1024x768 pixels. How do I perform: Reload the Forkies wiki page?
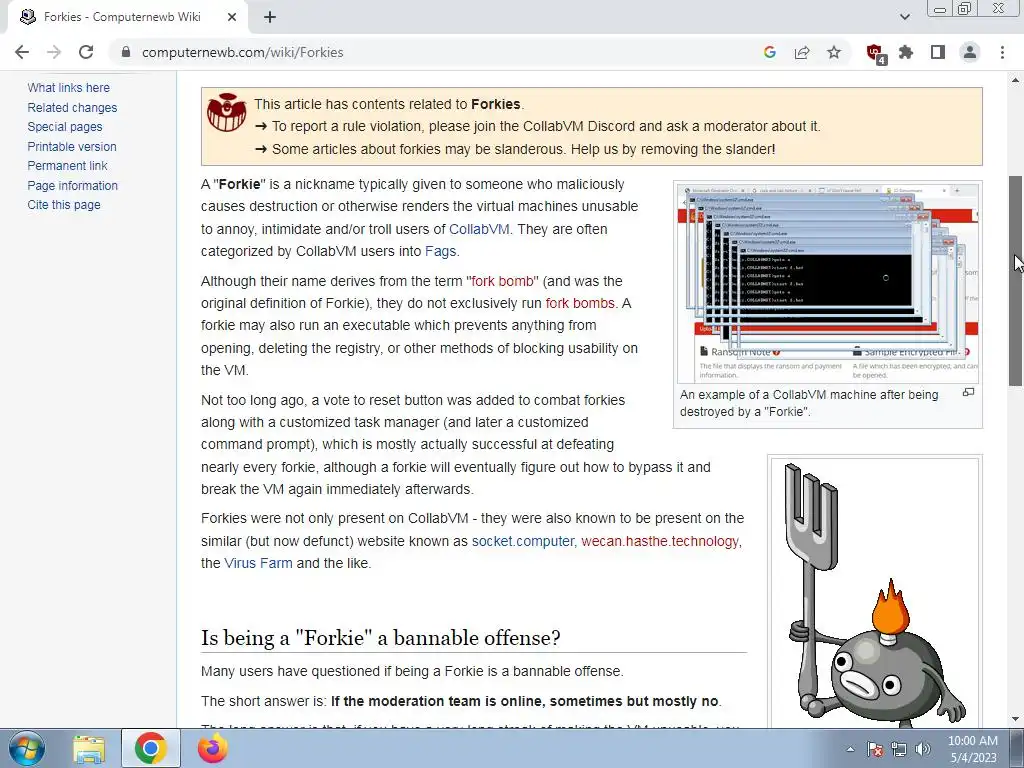tap(86, 52)
